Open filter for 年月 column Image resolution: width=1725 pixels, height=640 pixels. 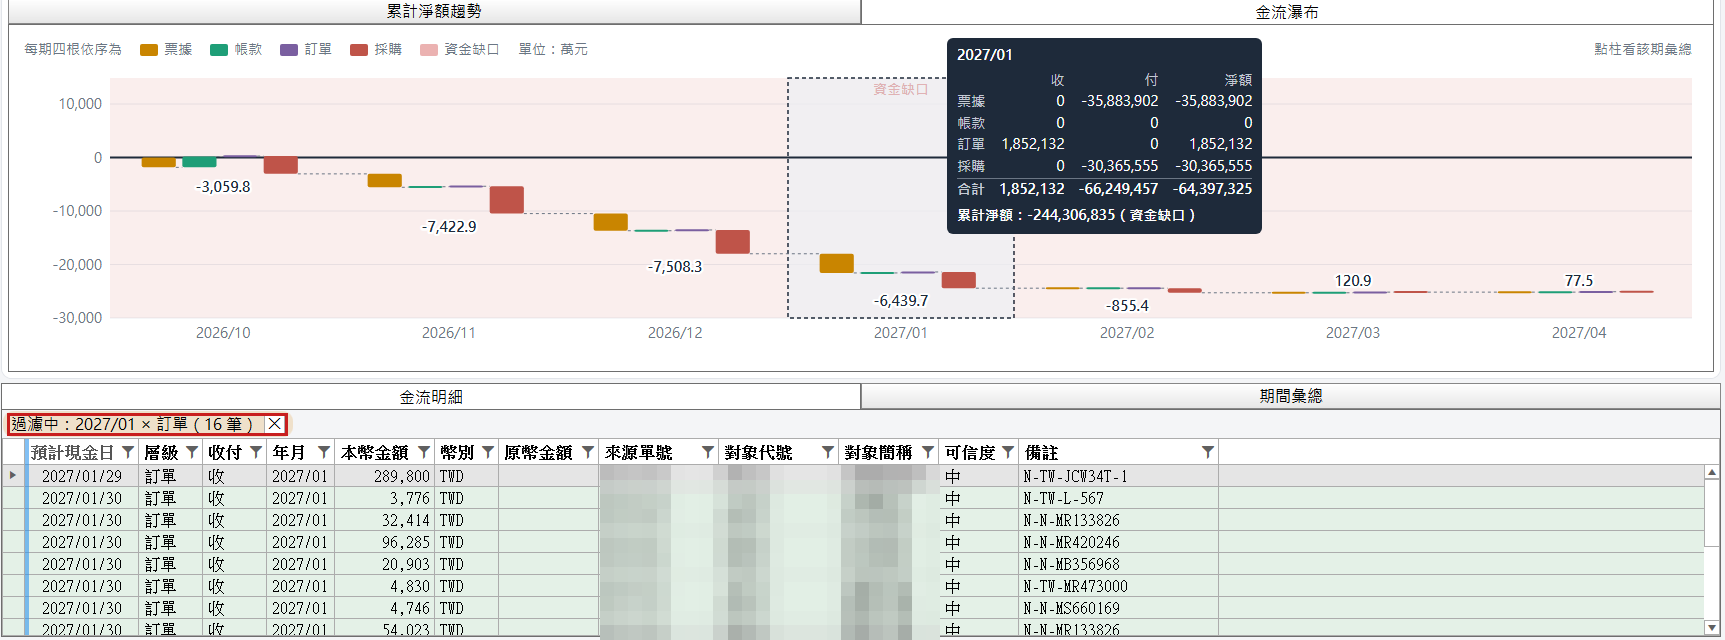click(x=324, y=453)
